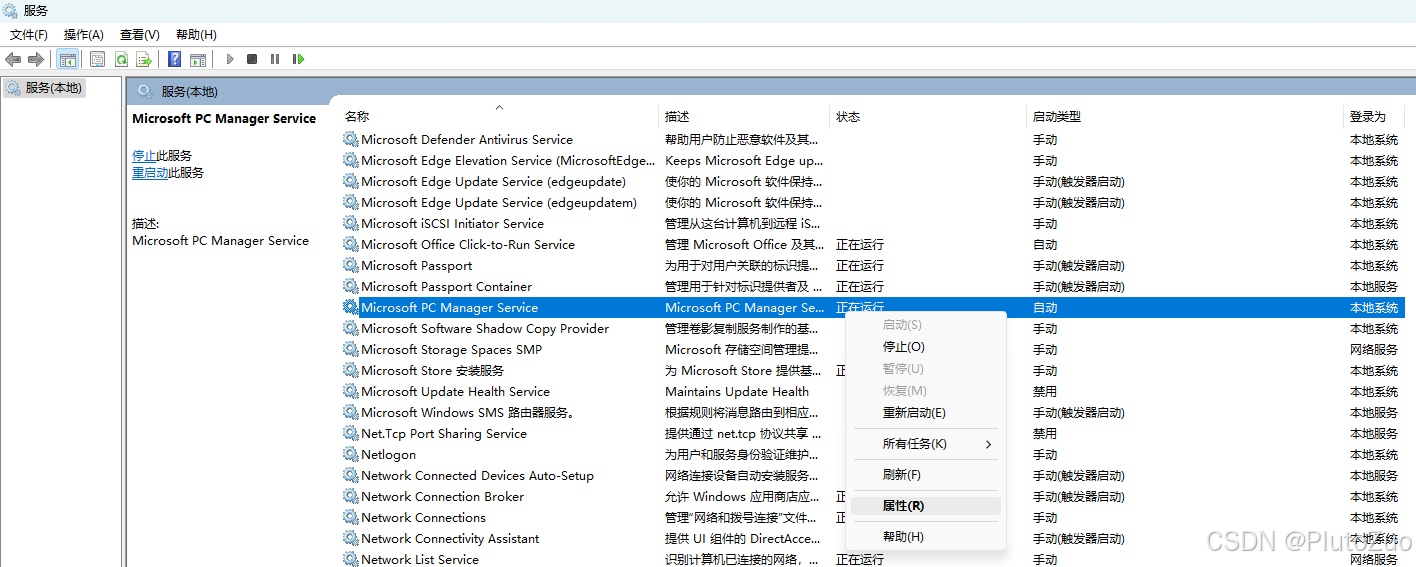
Task: Click the gear icon next to Net.Tcp Port Sharing Service
Action: (x=350, y=433)
